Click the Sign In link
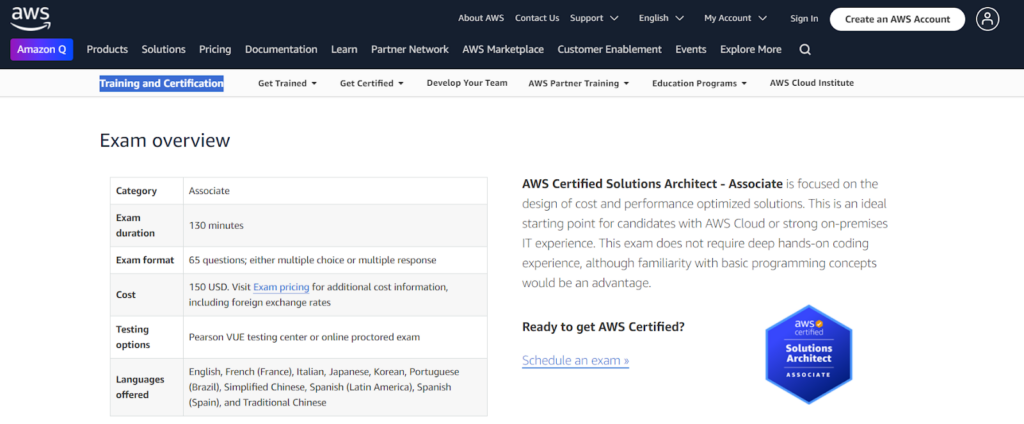 (x=804, y=18)
